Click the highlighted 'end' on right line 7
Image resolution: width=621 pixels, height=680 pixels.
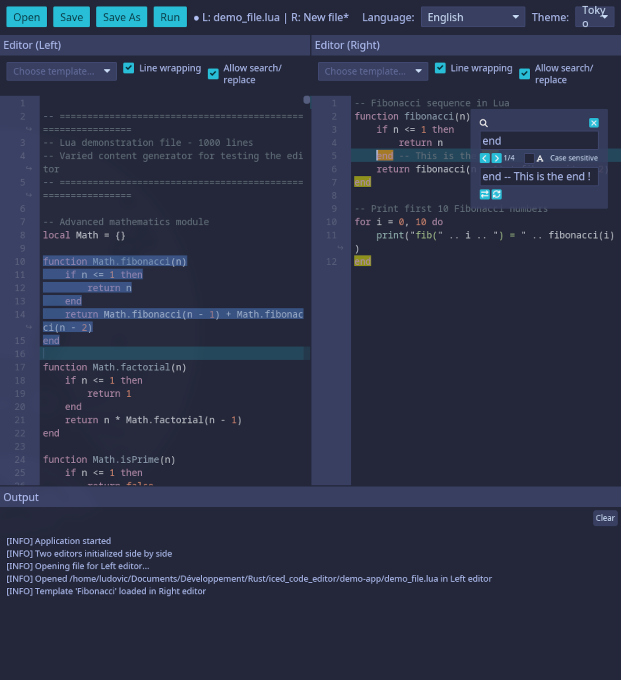(x=363, y=182)
